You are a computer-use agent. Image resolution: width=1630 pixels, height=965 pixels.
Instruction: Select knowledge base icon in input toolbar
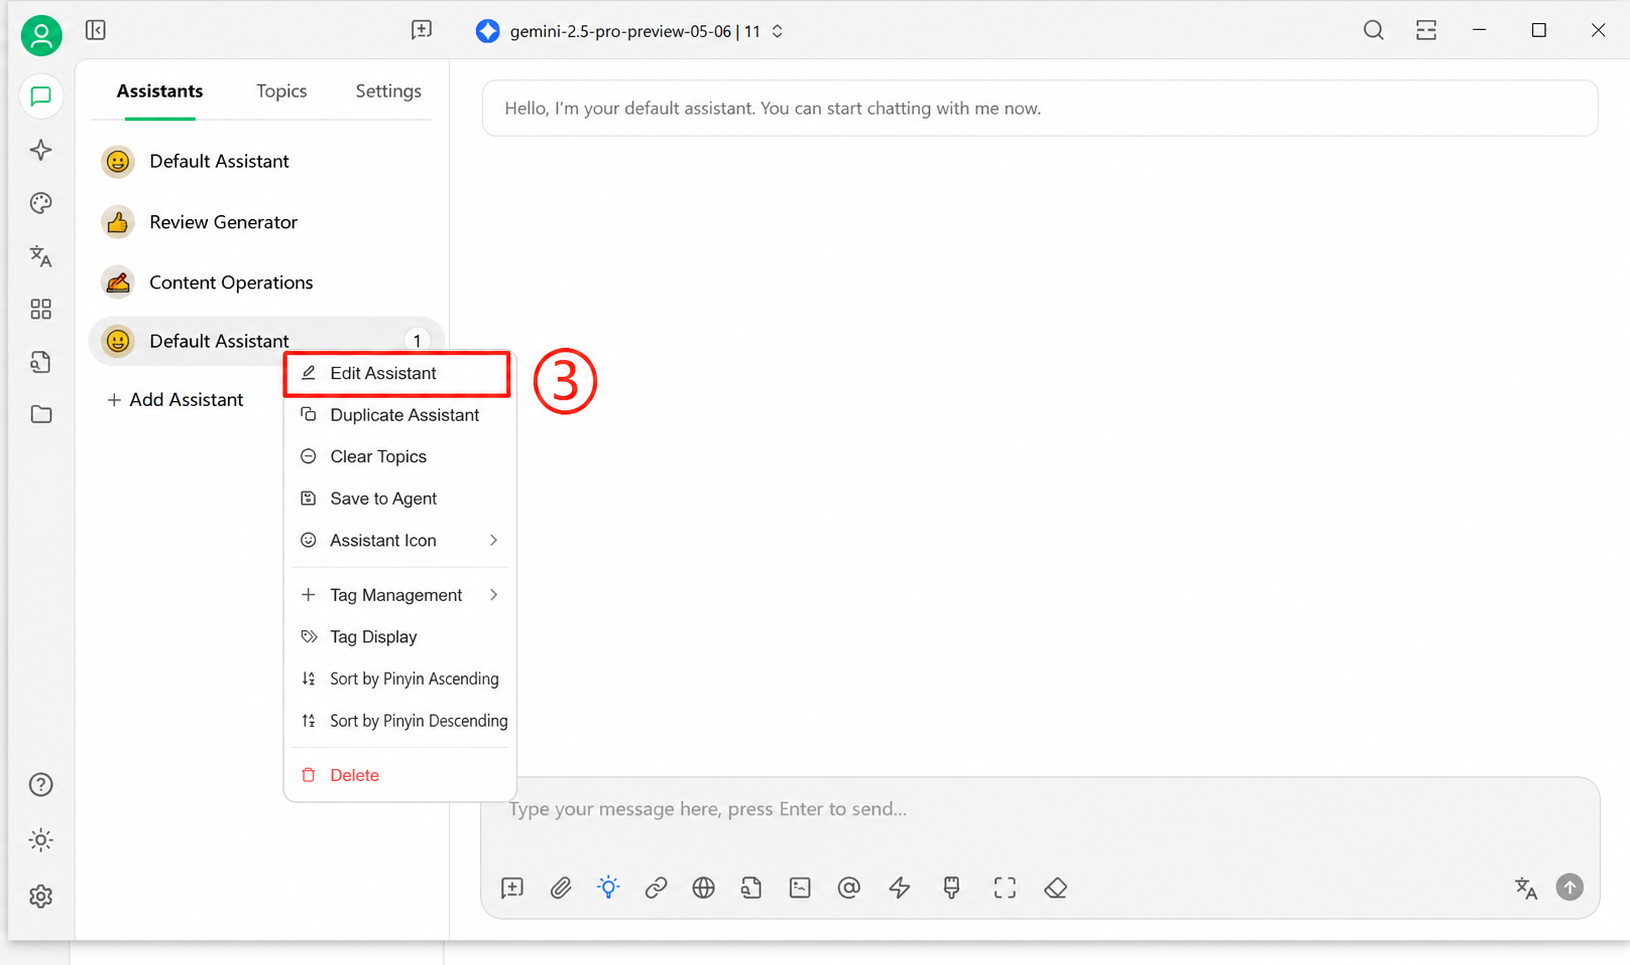tap(752, 888)
